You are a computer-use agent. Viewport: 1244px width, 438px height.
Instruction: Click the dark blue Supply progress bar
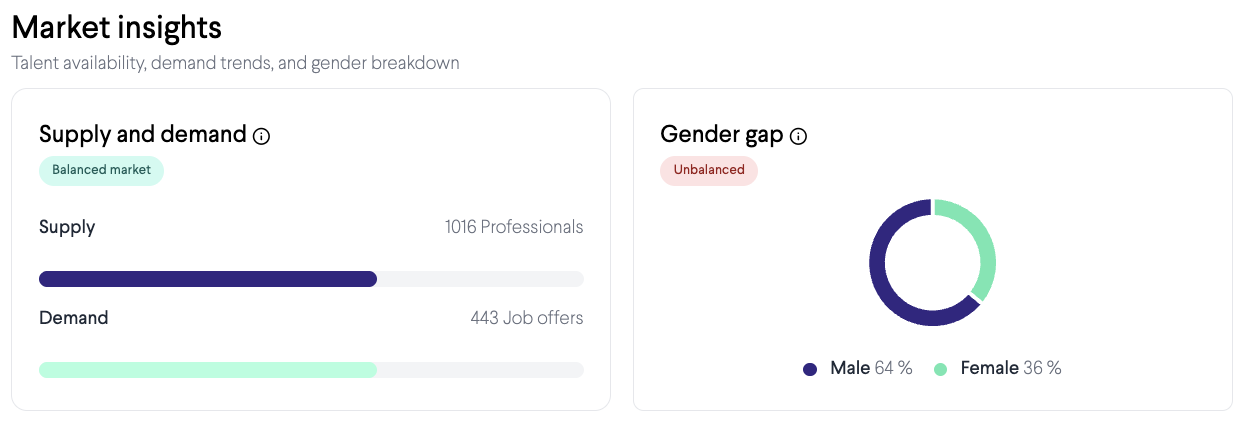pos(208,279)
